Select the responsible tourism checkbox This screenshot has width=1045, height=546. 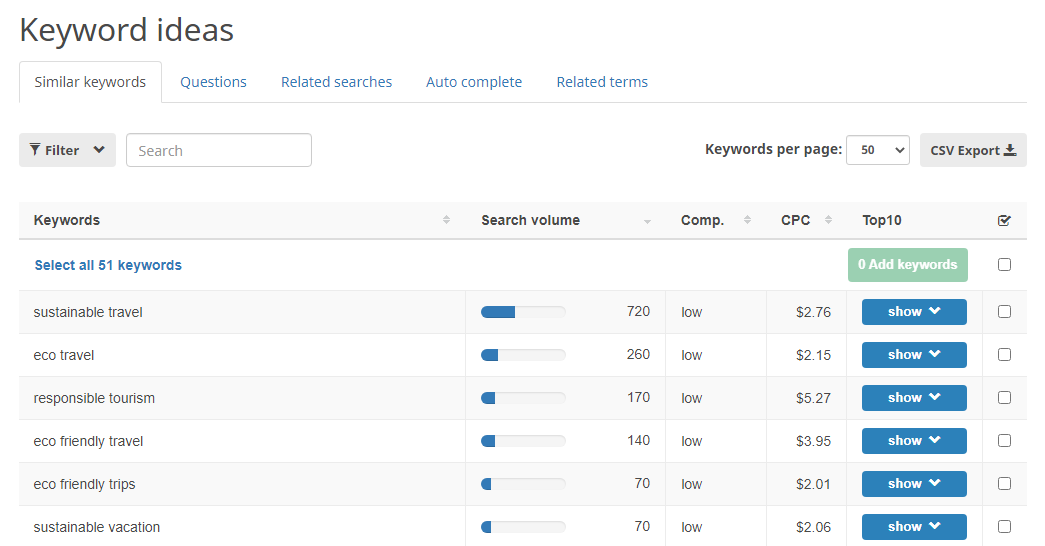(1004, 397)
